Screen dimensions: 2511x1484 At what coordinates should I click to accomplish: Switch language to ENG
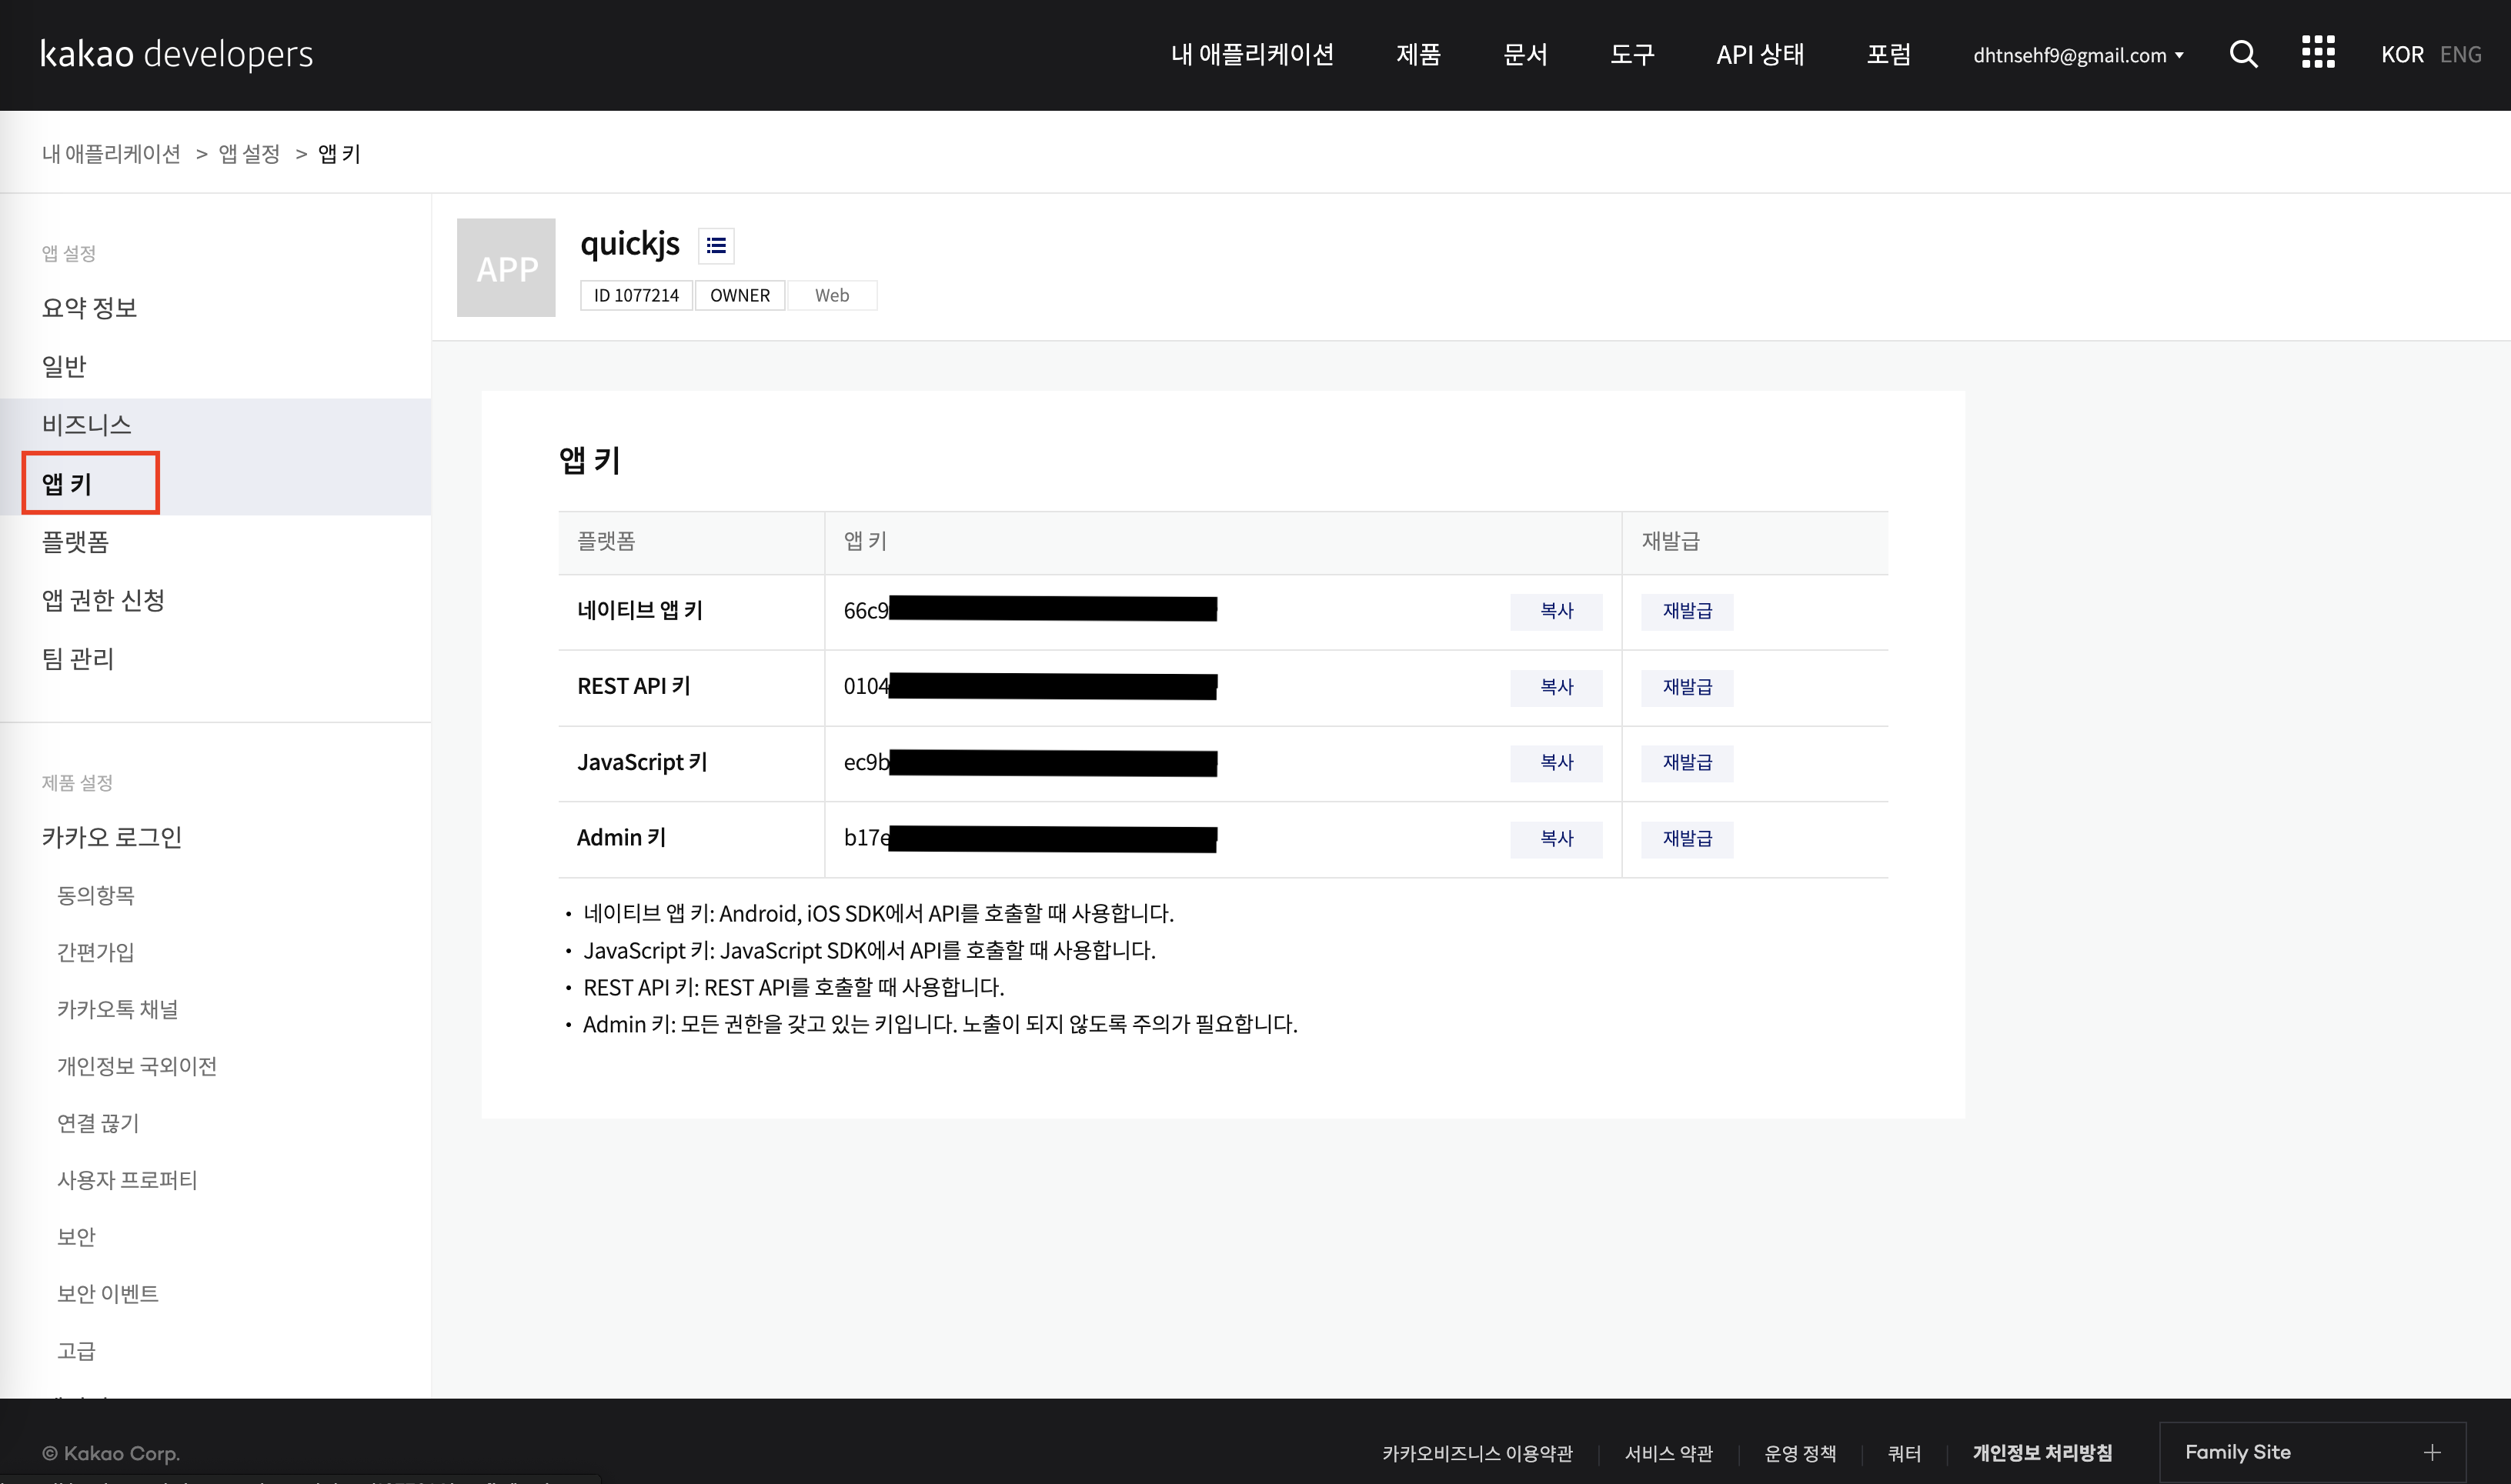(x=2460, y=54)
